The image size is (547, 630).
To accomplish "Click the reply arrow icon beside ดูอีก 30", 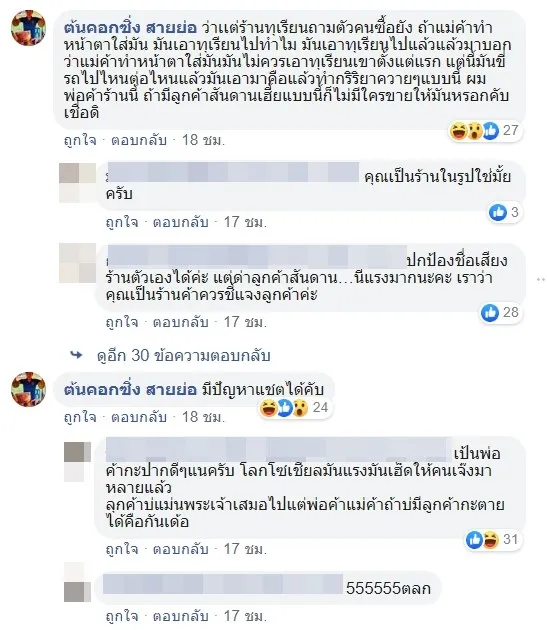I will (76, 355).
